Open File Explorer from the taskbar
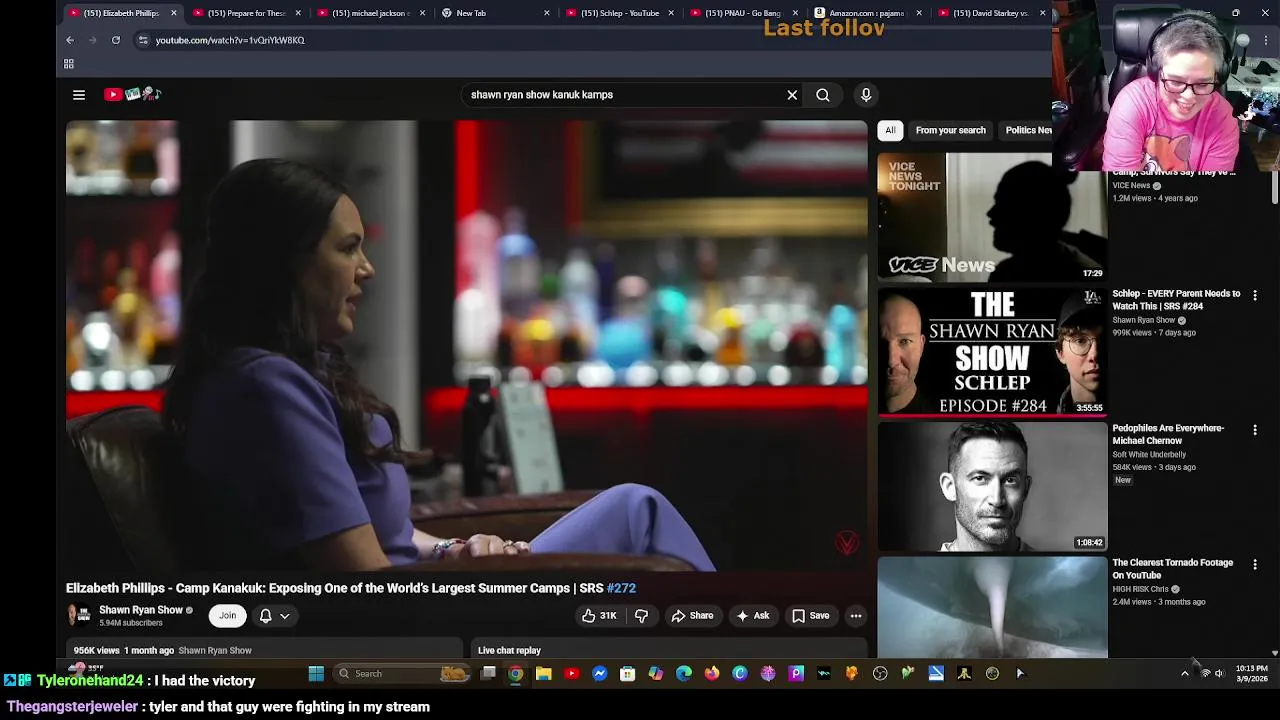Viewport: 1280px width, 720px height. [543, 674]
